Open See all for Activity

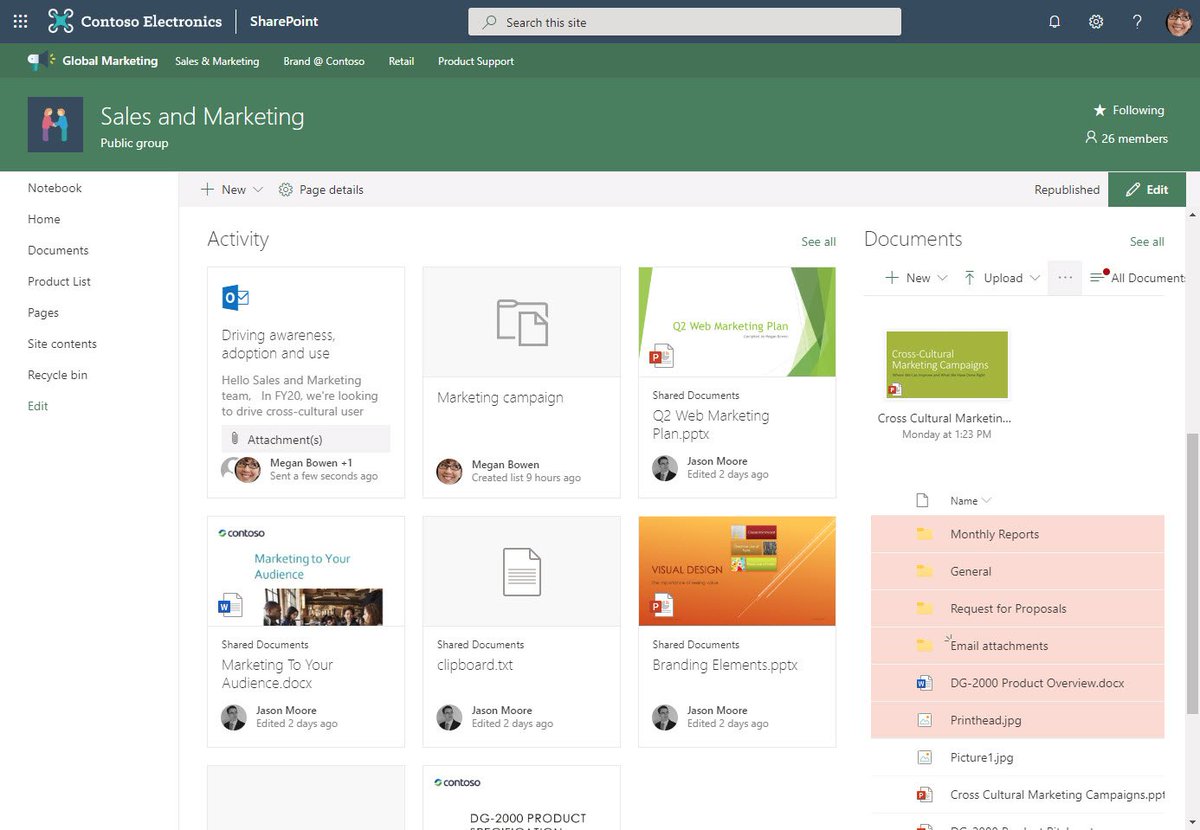coord(818,241)
